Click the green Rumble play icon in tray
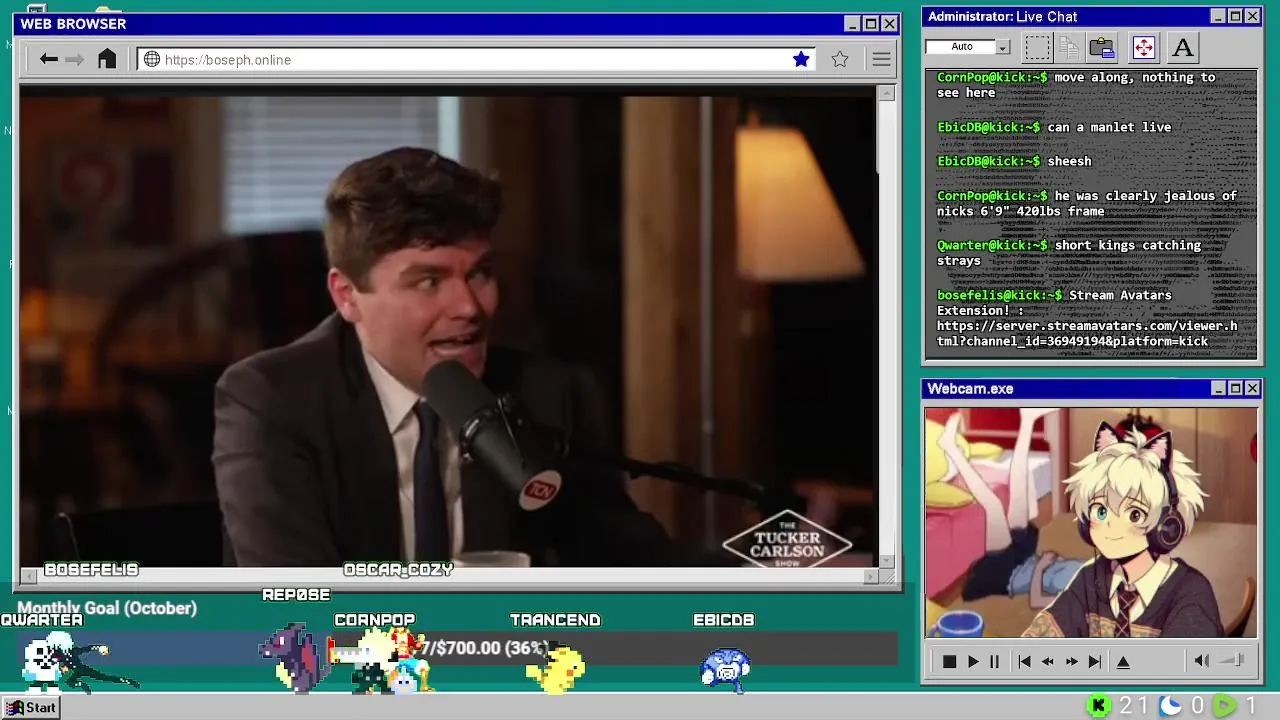The image size is (1280, 720). [x=1225, y=706]
